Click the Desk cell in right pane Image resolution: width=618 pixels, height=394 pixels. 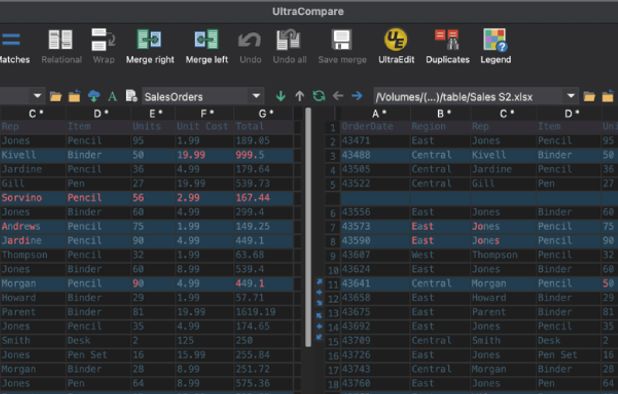[x=569, y=341]
